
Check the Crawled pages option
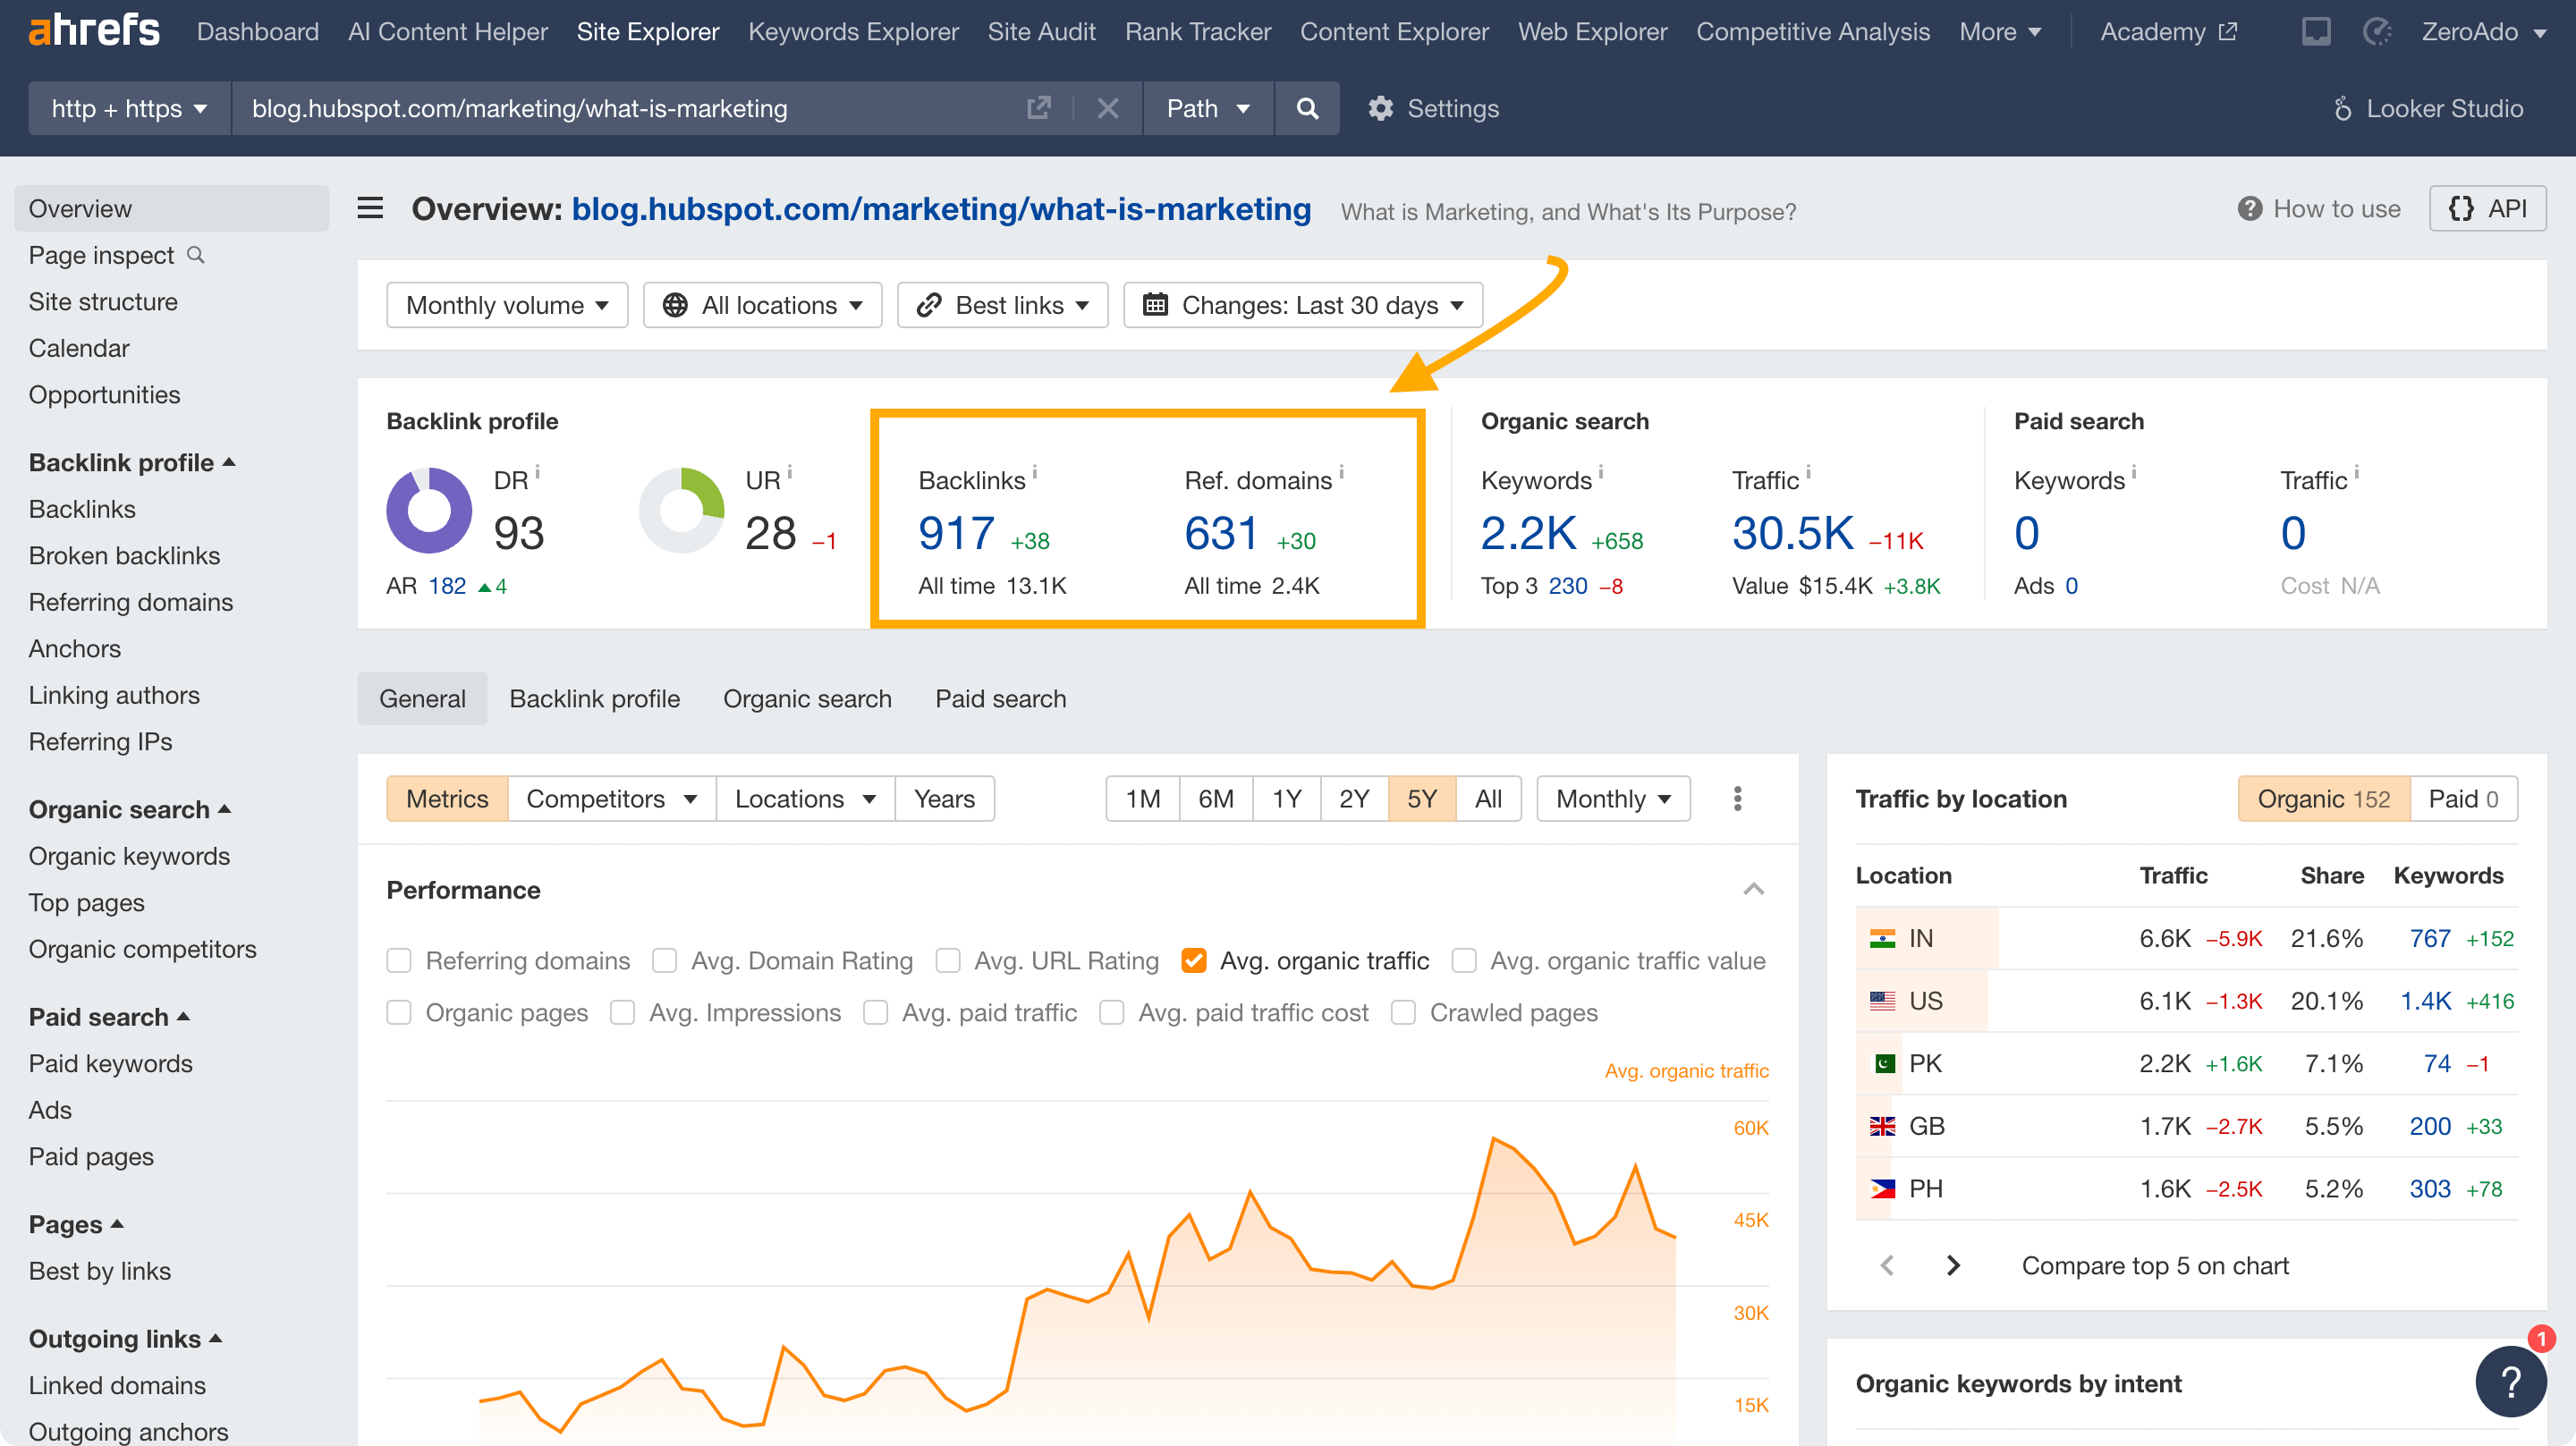(1403, 1012)
